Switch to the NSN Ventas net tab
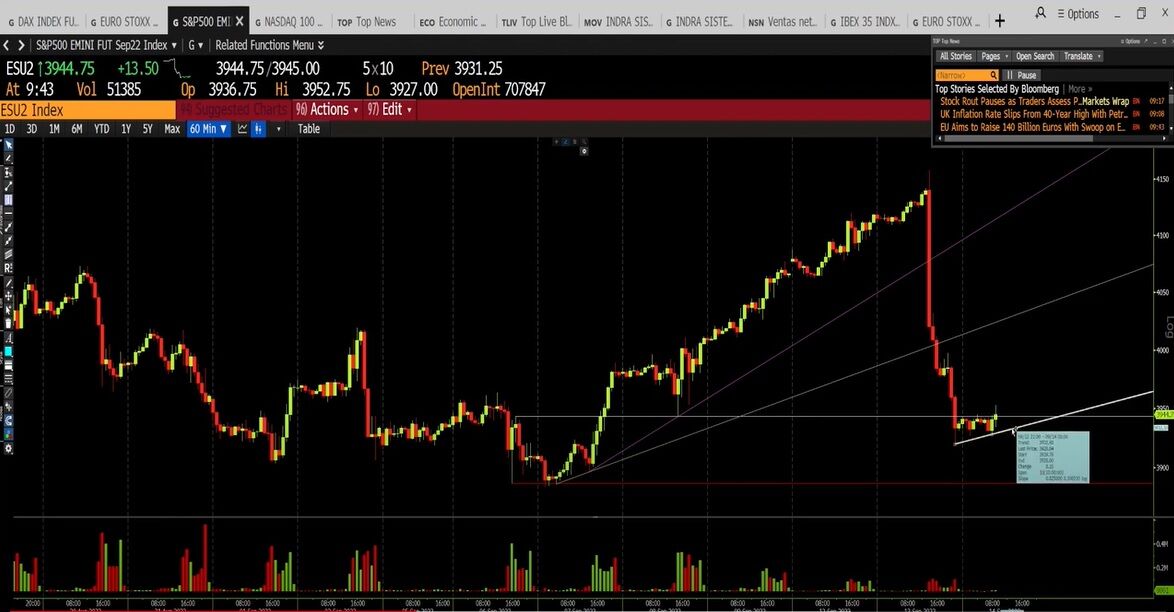The image size is (1174, 612). click(x=782, y=22)
